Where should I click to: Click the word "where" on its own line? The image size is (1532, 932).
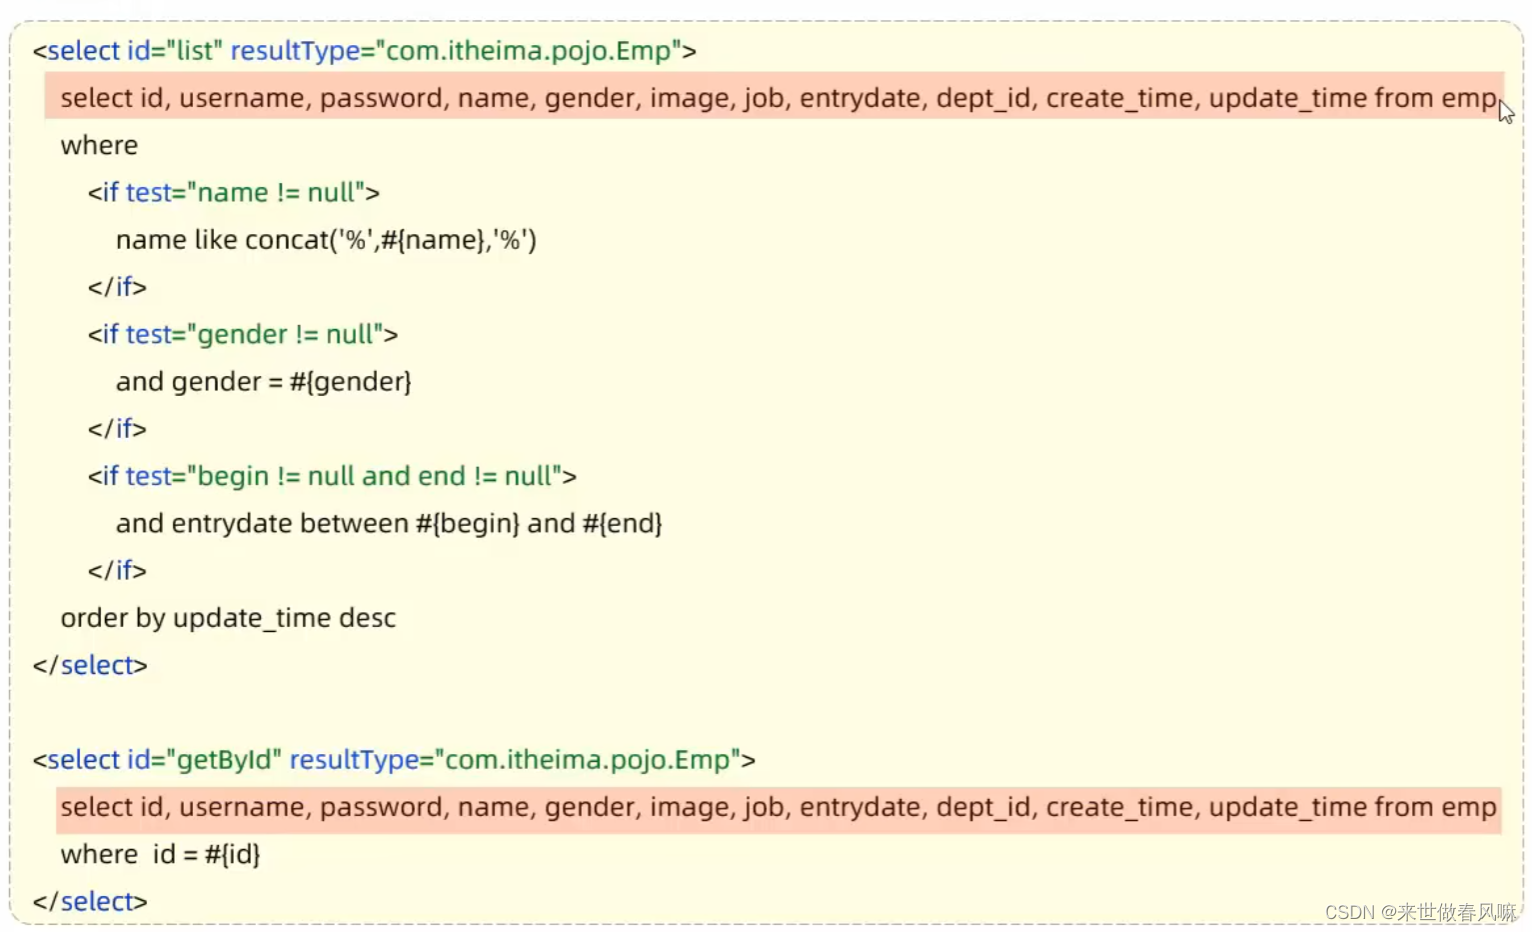pos(99,145)
